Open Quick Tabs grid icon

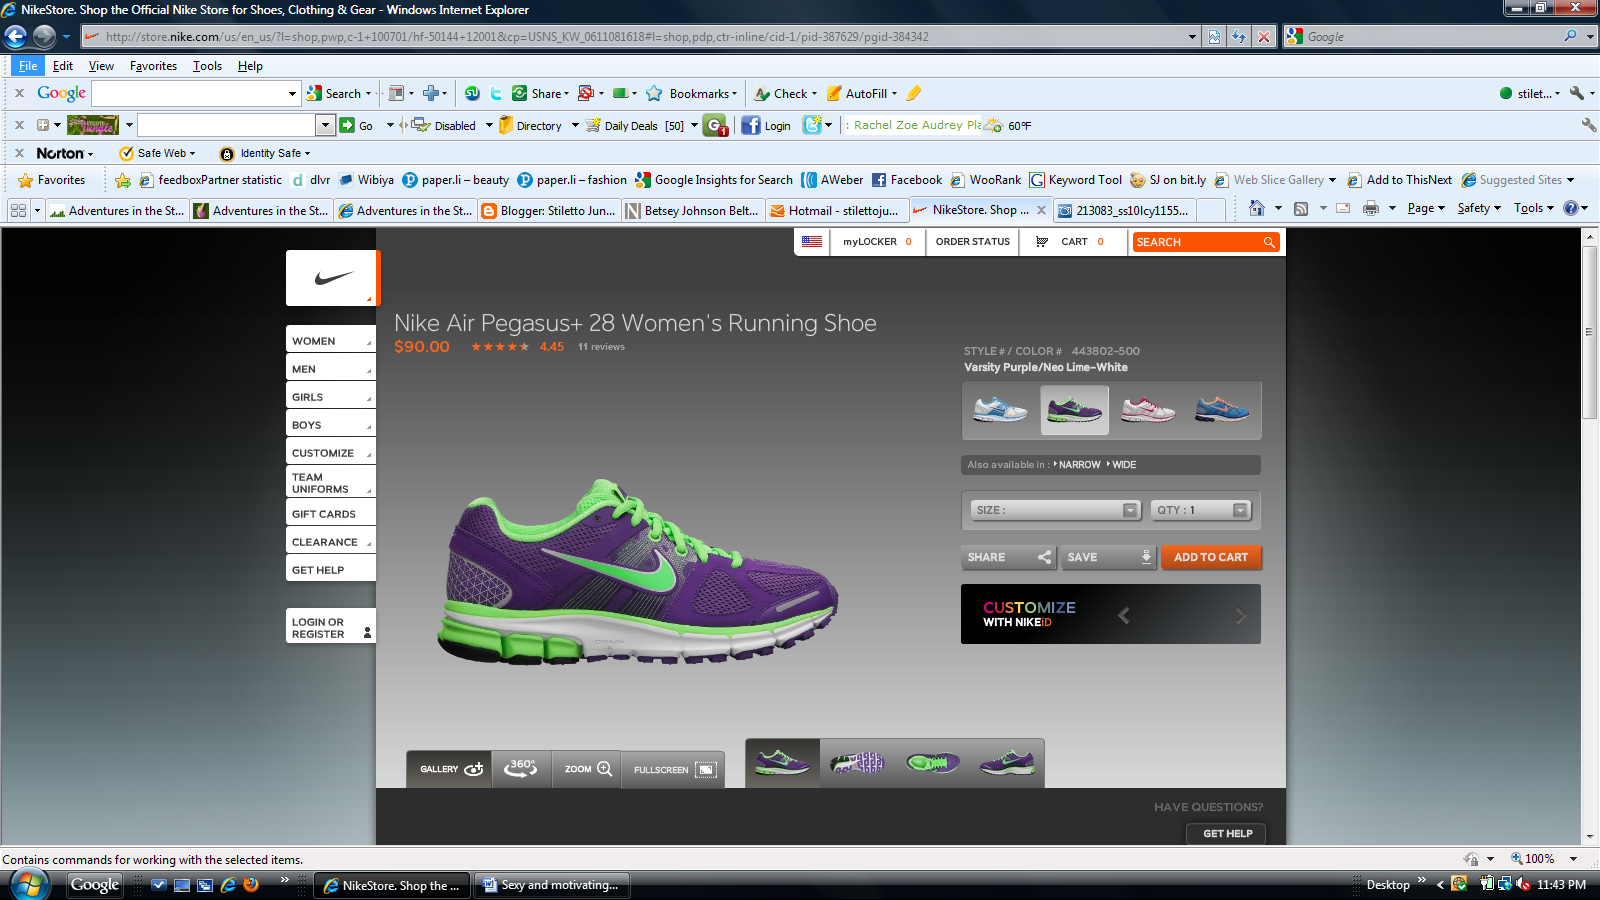(18, 210)
